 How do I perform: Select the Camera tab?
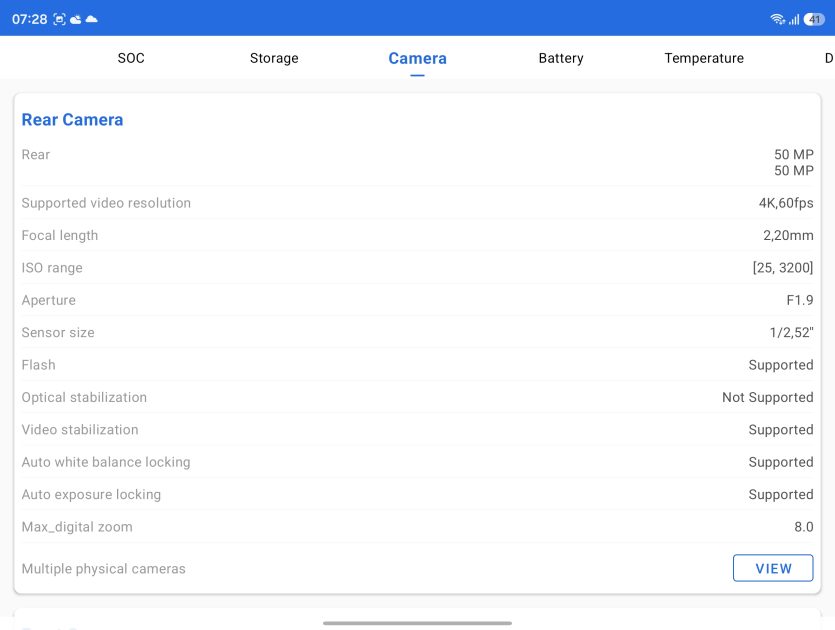[x=418, y=58]
